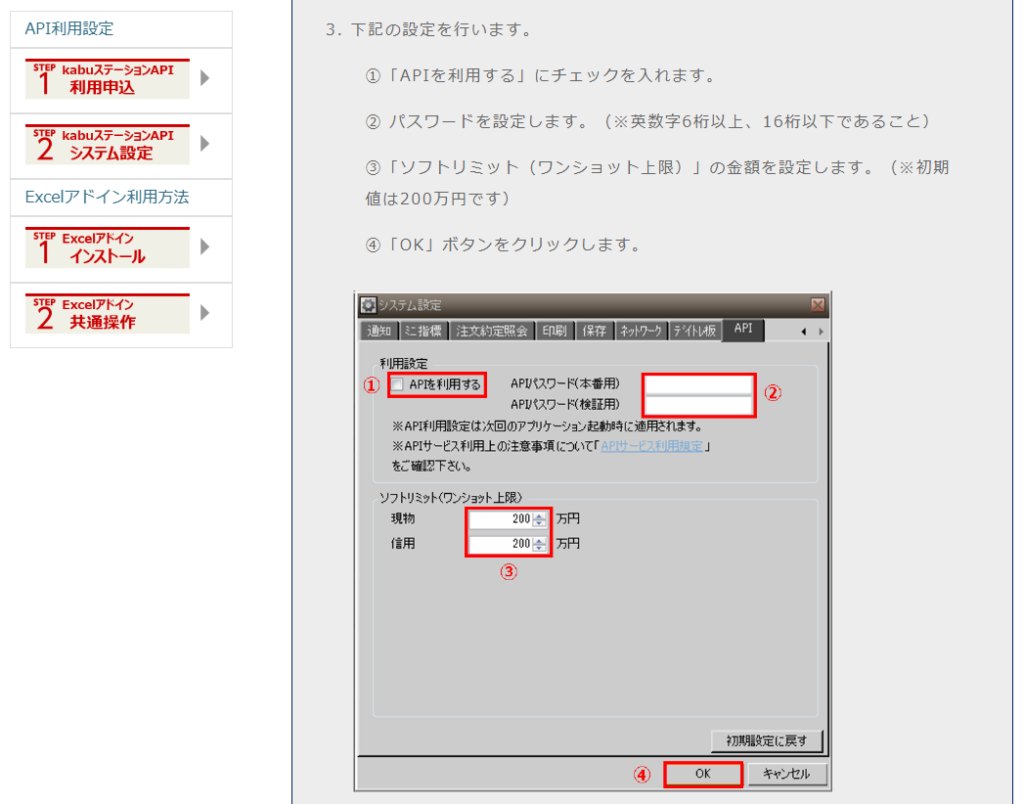Click the OK button

tap(702, 773)
